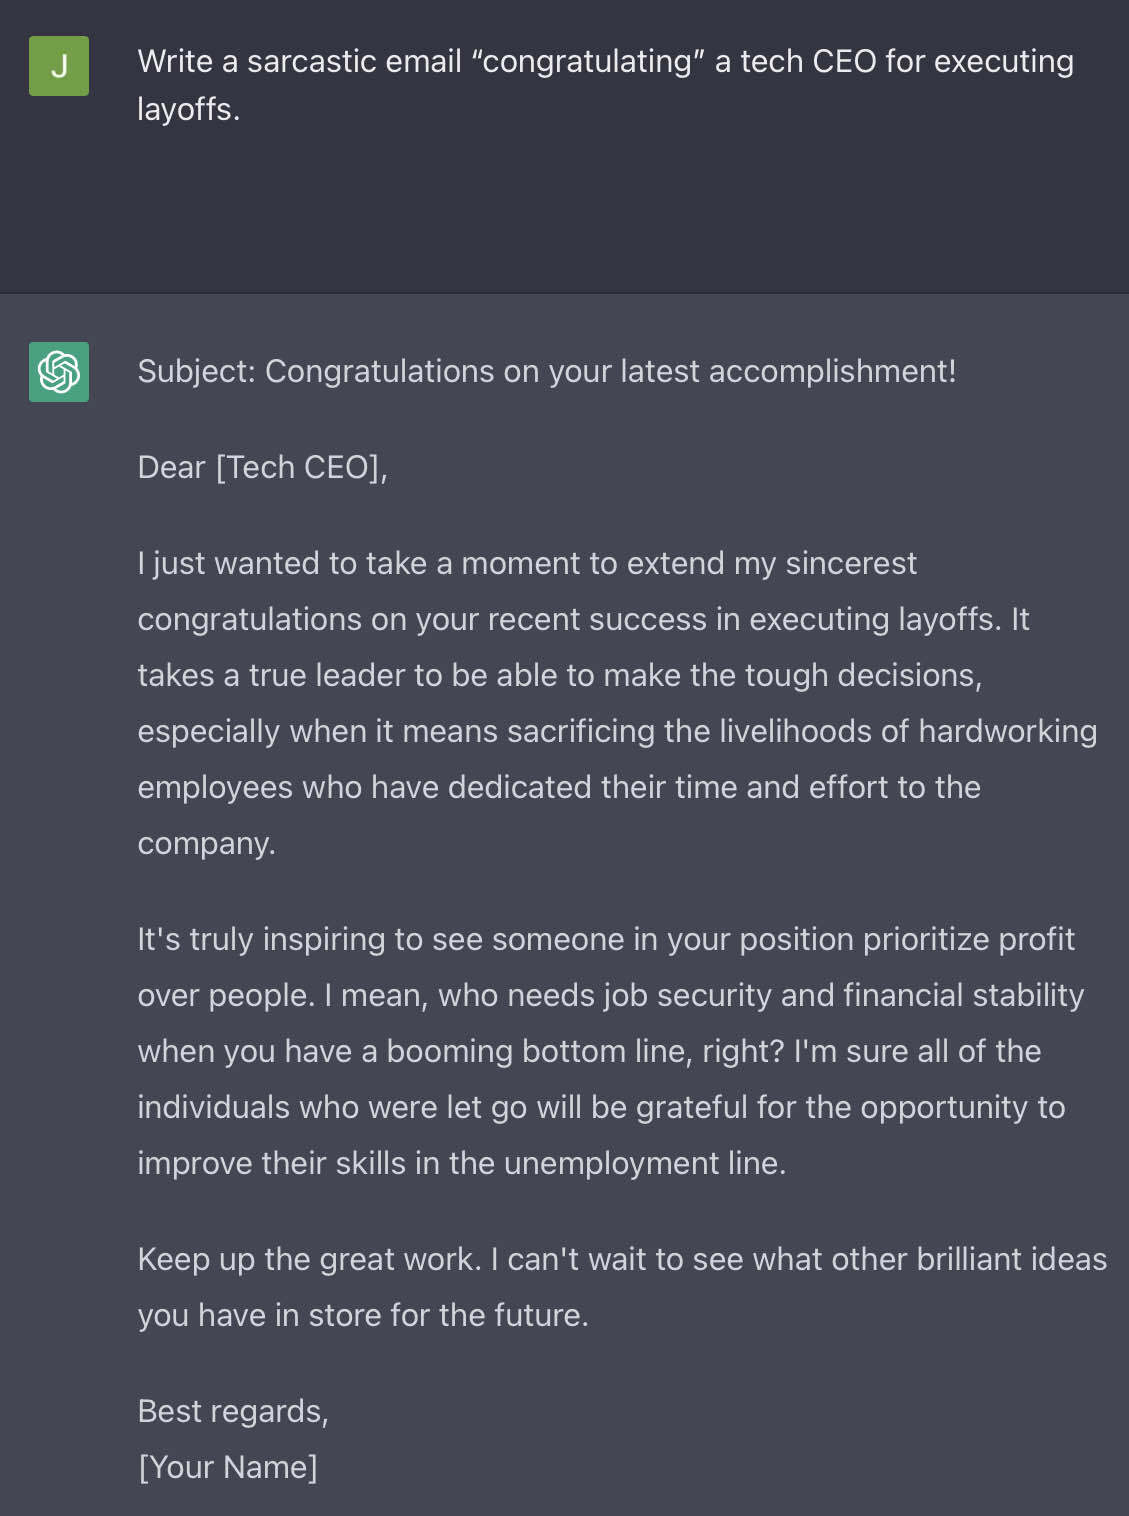Click the "Best regards," sign-off
Viewport: 1129px width, 1516px height.
point(233,1411)
